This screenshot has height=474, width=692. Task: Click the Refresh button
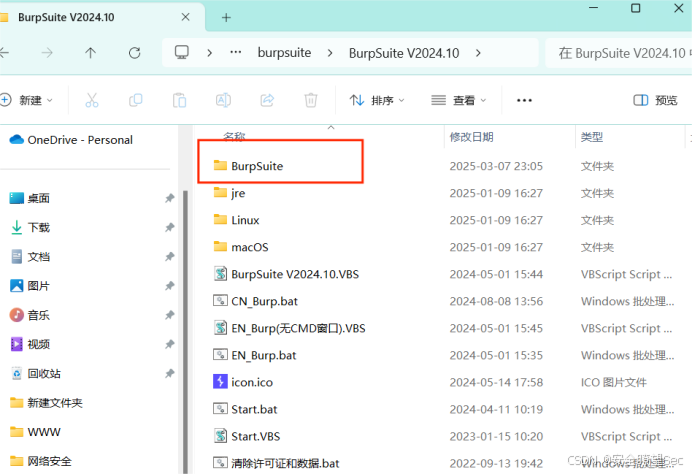135,53
